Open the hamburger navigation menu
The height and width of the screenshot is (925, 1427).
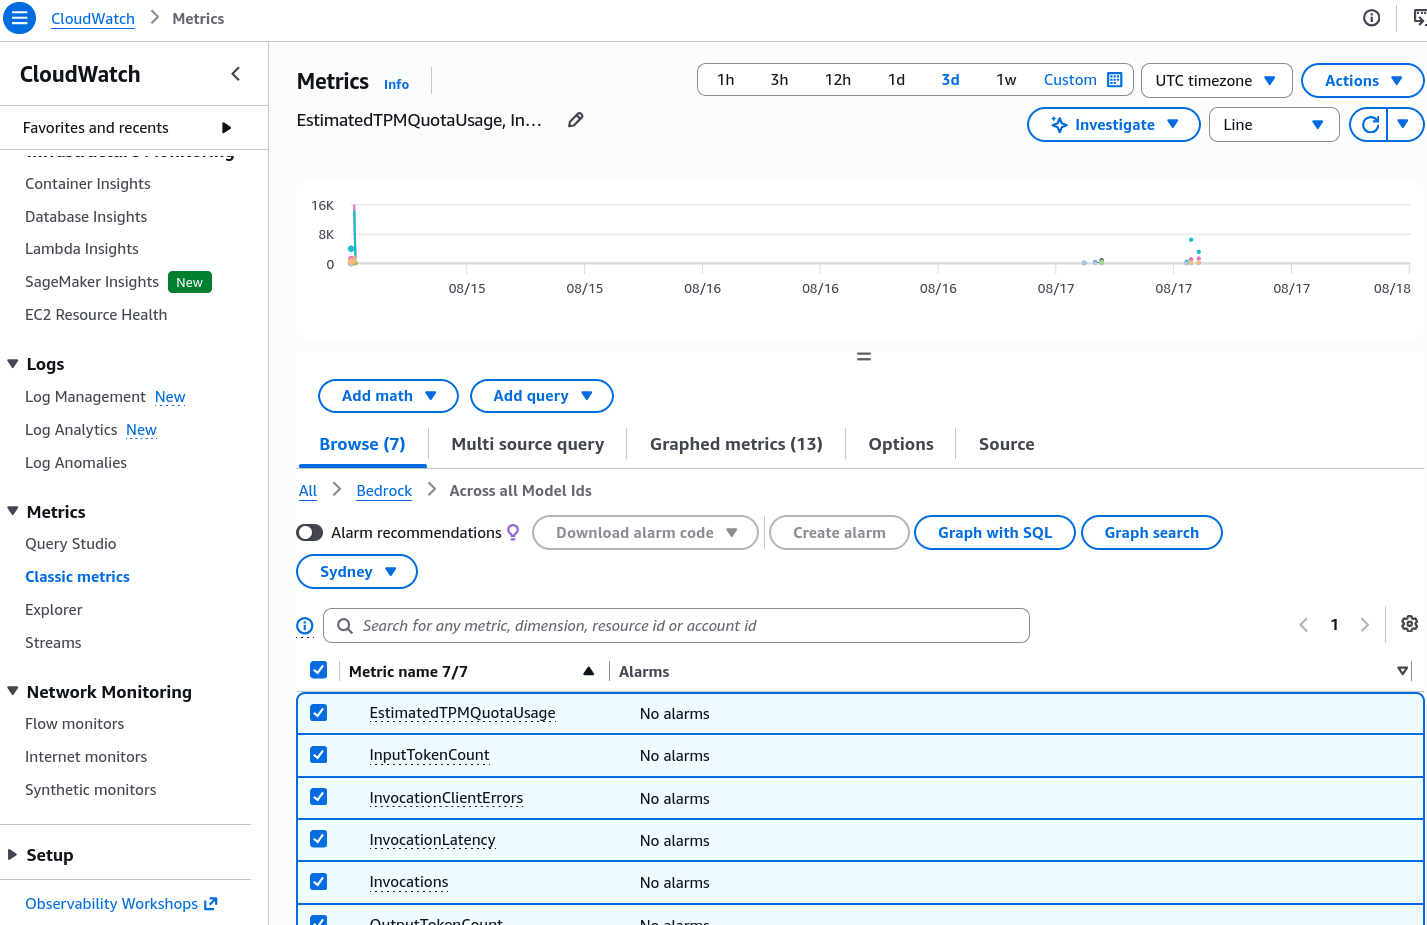pyautogui.click(x=19, y=18)
